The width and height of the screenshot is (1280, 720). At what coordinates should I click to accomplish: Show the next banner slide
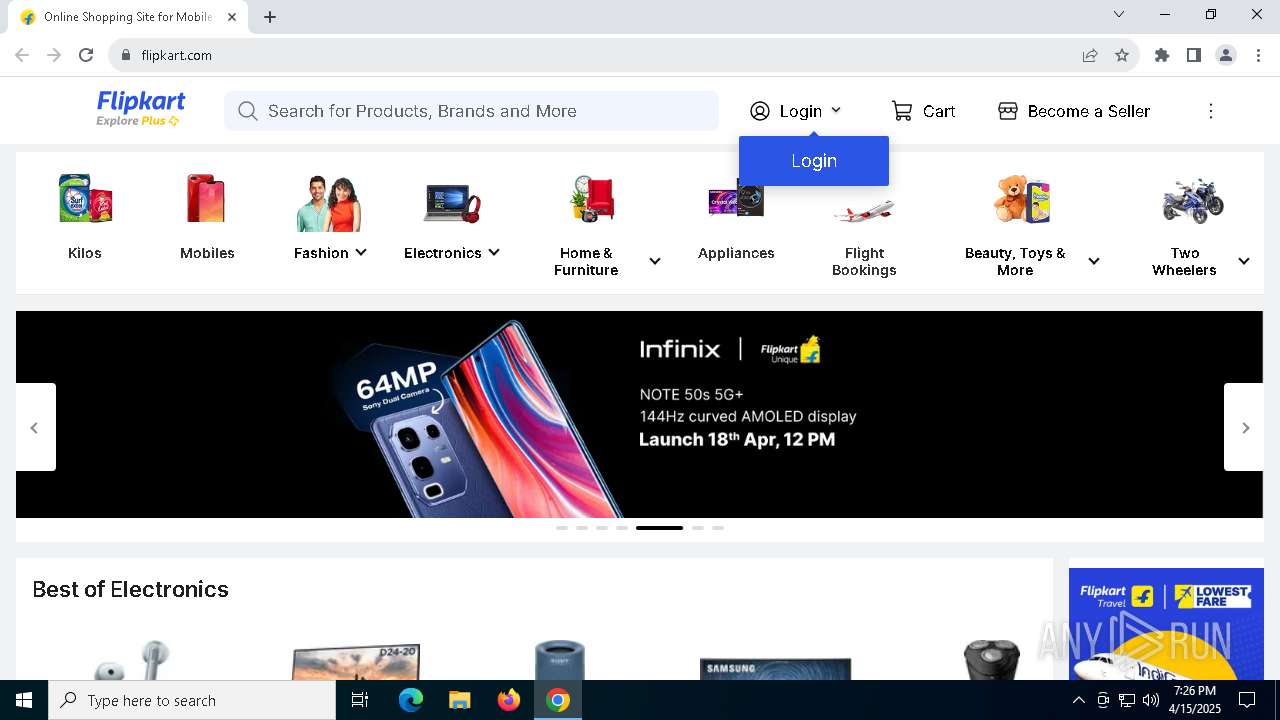click(1245, 427)
